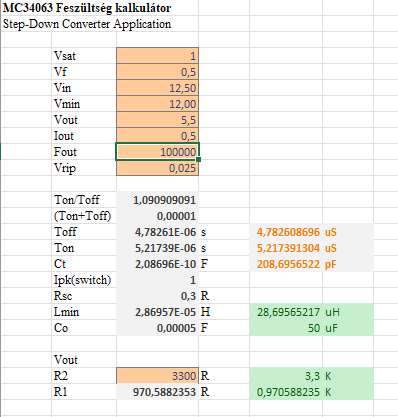
Task: Select the (Ton+Toff) label cell
Action: pos(84,216)
